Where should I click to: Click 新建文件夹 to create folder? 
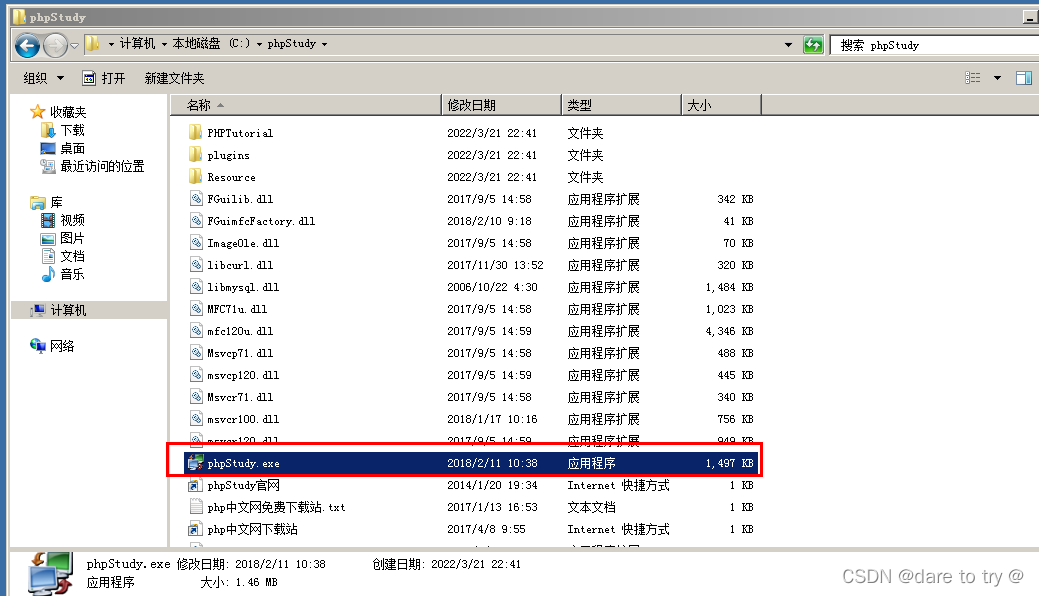pos(174,78)
